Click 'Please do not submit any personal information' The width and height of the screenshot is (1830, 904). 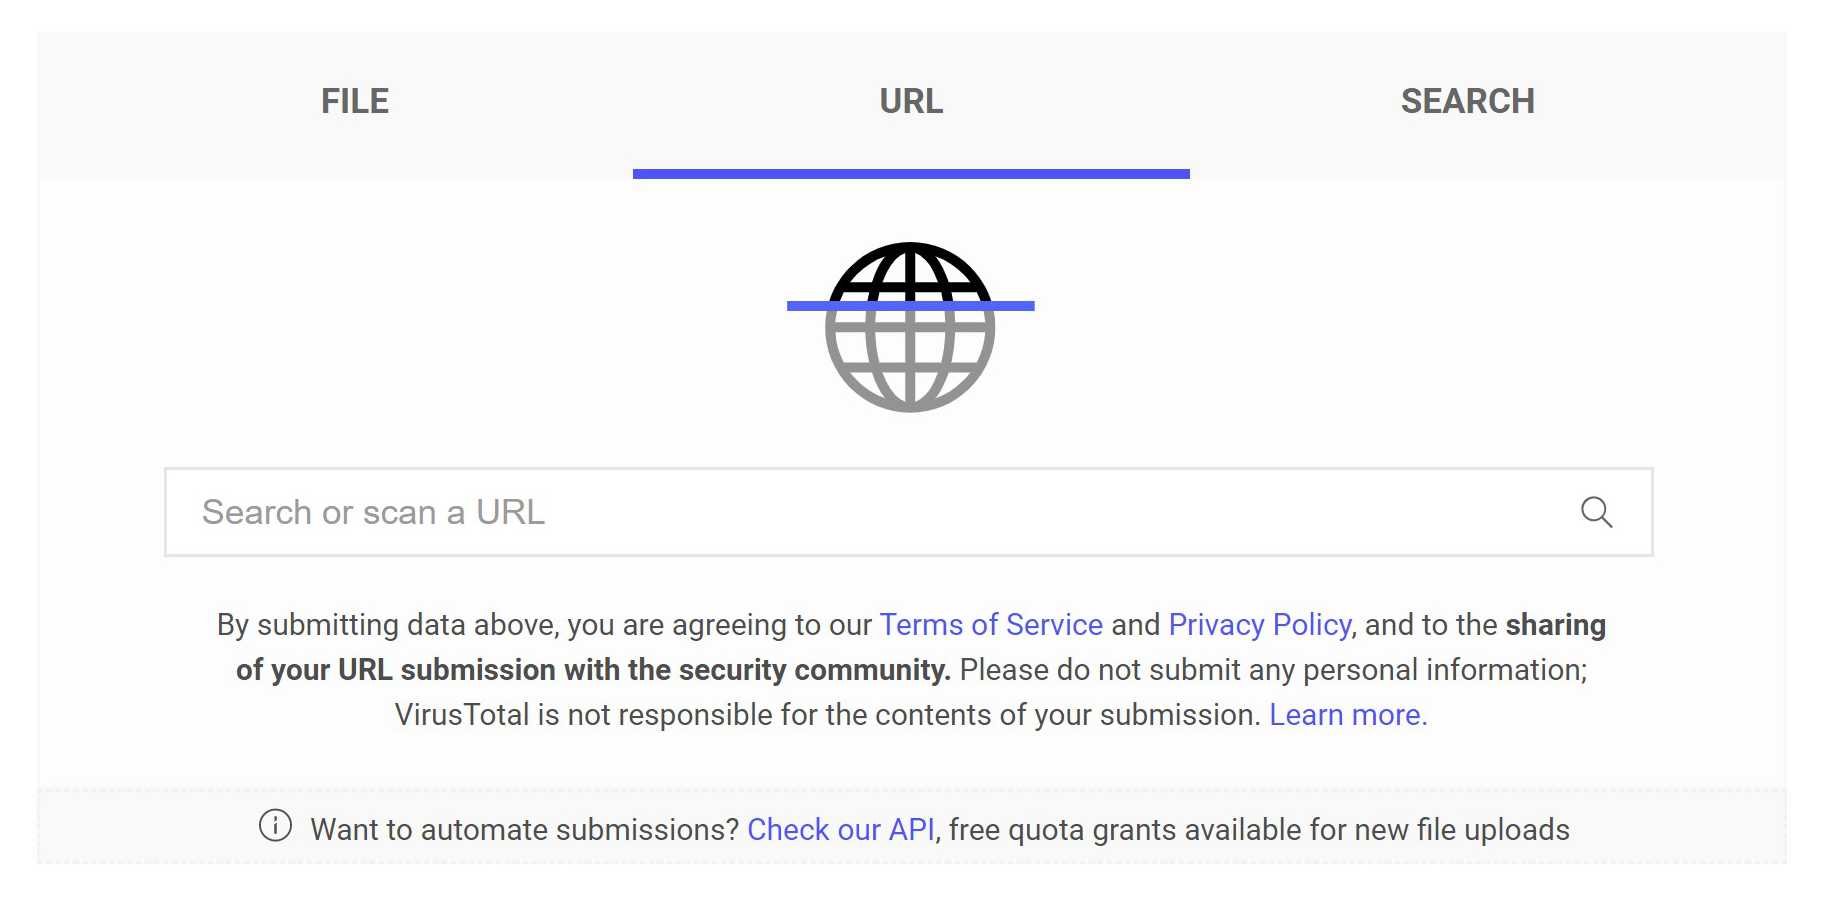1273,670
